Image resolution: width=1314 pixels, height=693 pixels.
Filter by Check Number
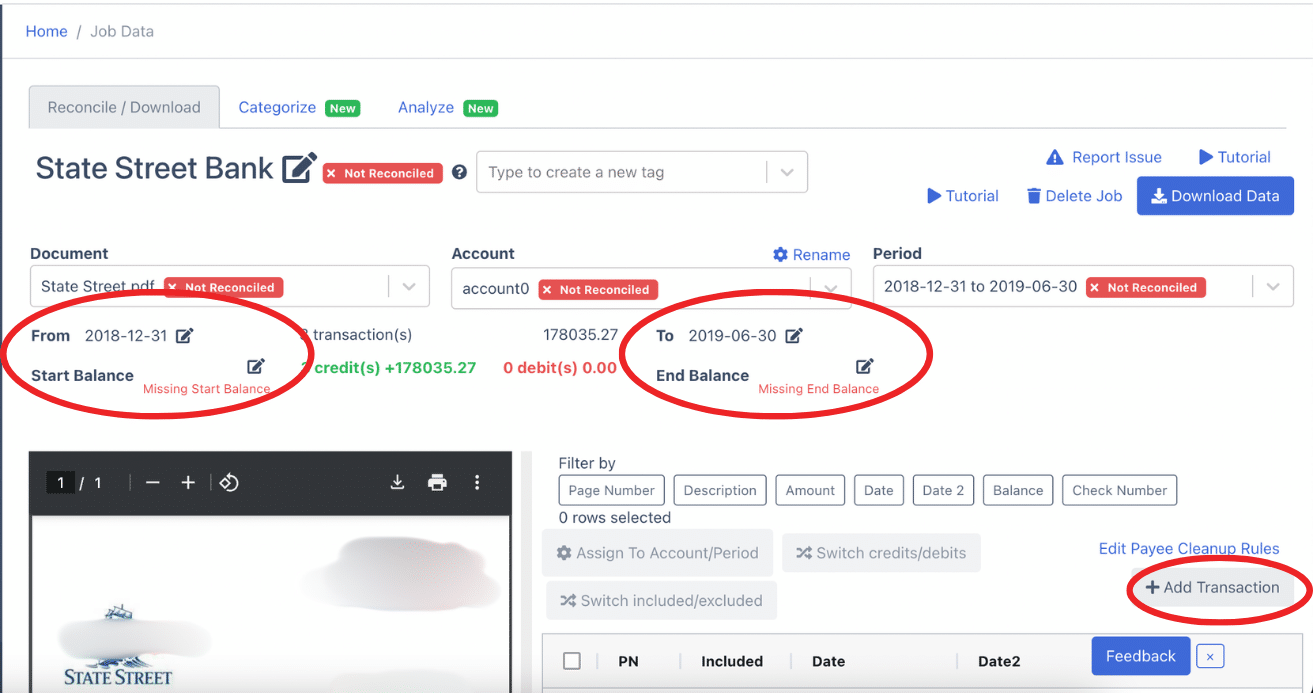click(1120, 490)
